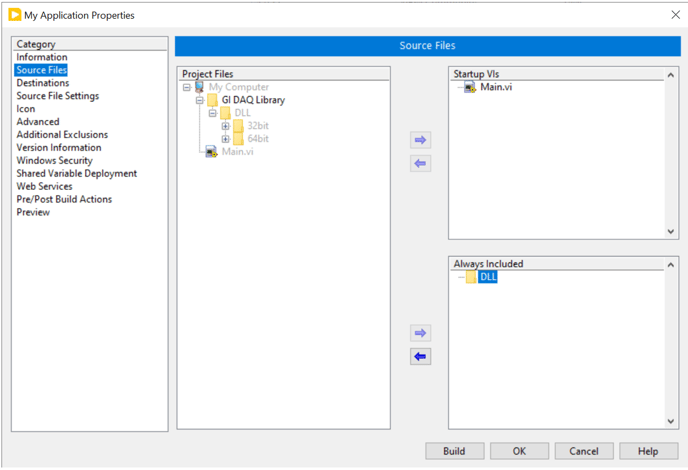This screenshot has height=470, width=688.
Task: Click the GI DAQ Library folder icon
Action: [x=212, y=101]
